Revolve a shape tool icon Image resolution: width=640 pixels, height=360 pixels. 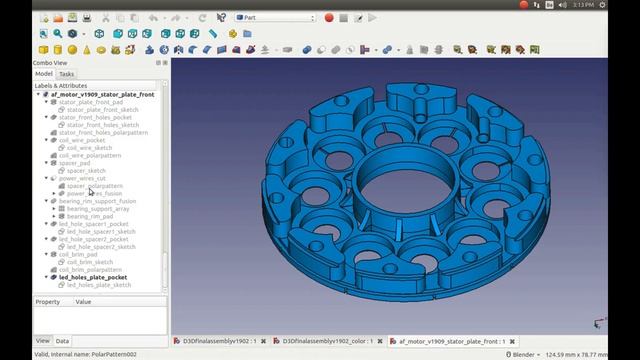[x=164, y=50]
